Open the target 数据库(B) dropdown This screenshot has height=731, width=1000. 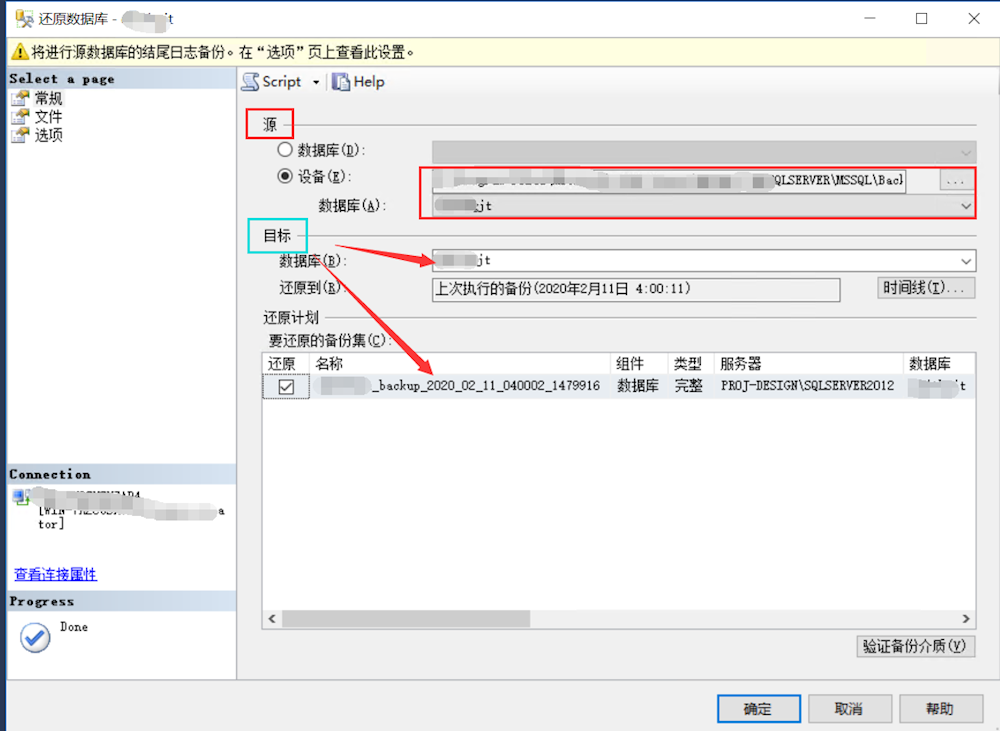pyautogui.click(x=965, y=260)
